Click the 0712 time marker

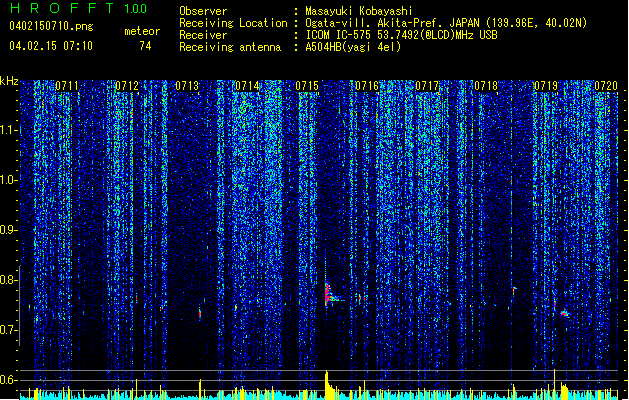pyautogui.click(x=127, y=86)
